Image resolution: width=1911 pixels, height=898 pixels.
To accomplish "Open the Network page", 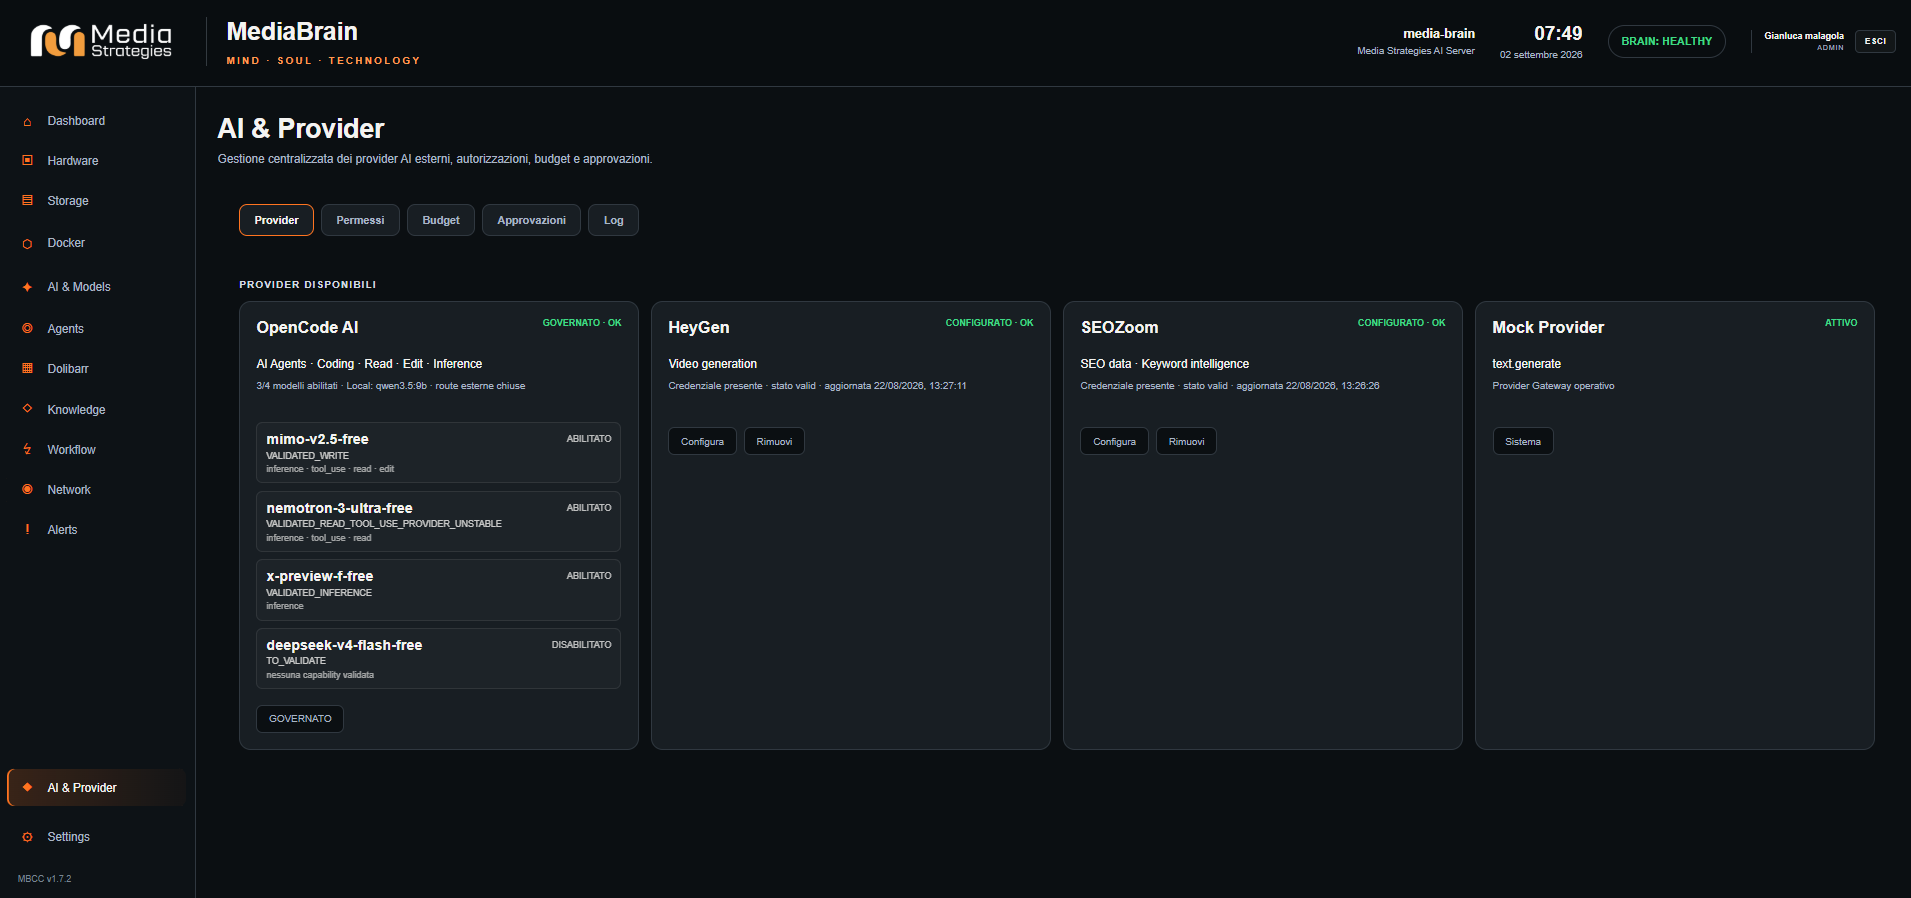I will coord(97,490).
